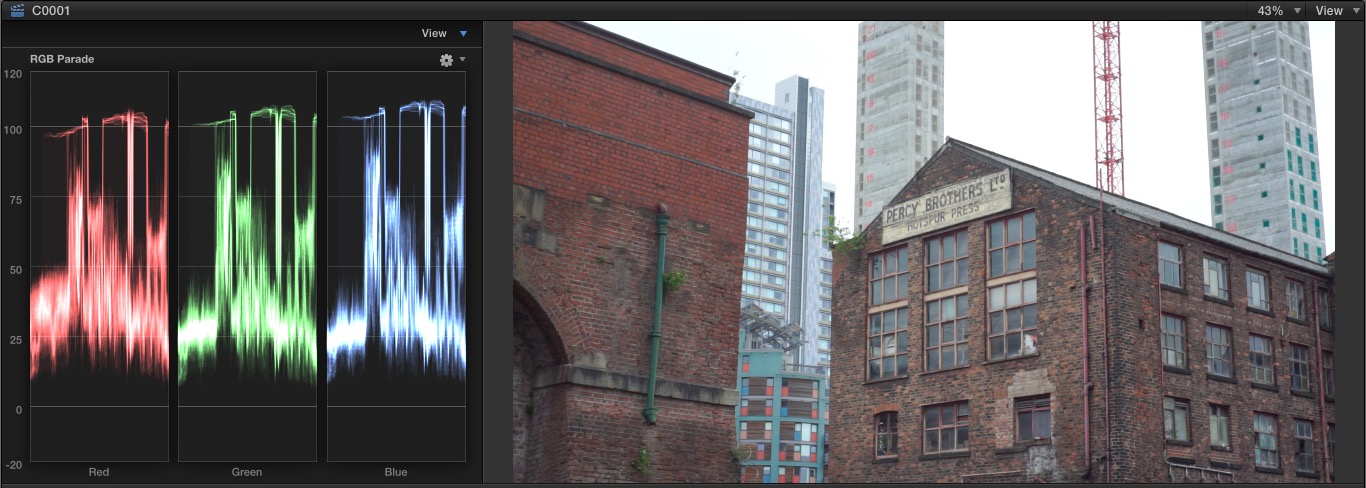This screenshot has width=1366, height=488.
Task: Click the 75 value on scope scale
Action: click(15, 199)
